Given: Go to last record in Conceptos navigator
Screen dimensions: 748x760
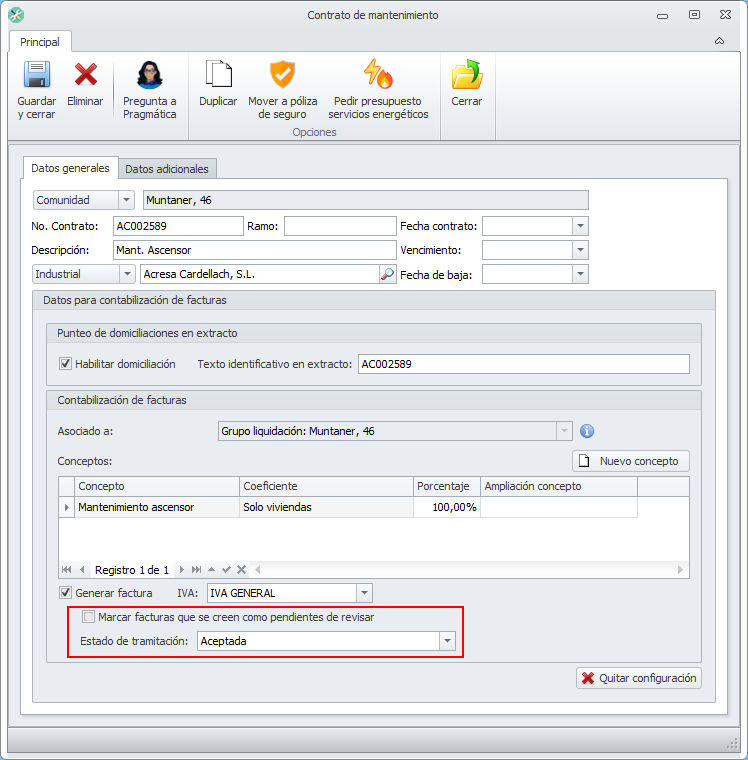Looking at the screenshot, I should point(196,570).
